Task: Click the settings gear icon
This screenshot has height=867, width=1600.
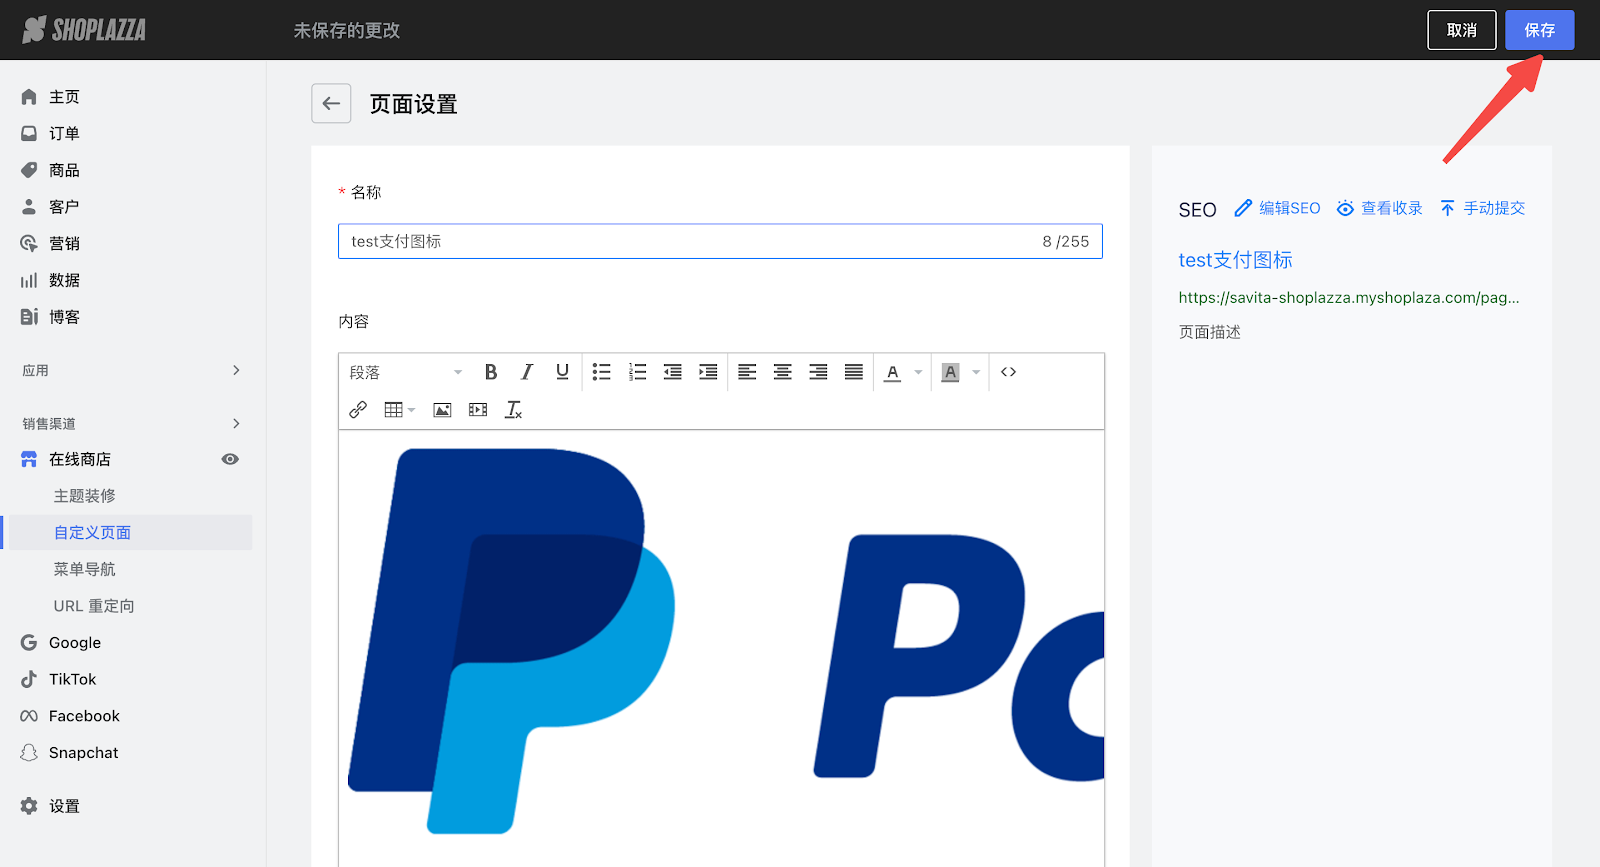Action: tap(29, 806)
